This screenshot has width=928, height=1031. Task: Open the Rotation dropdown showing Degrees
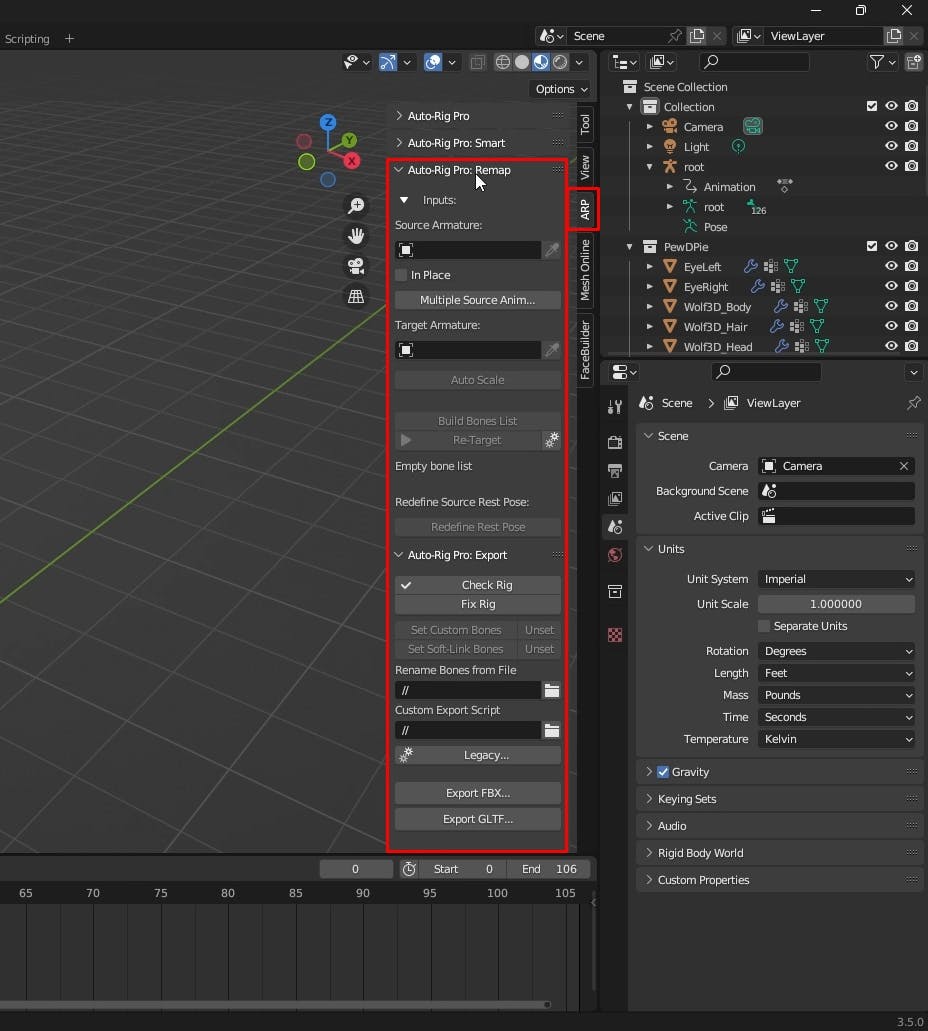coord(836,650)
